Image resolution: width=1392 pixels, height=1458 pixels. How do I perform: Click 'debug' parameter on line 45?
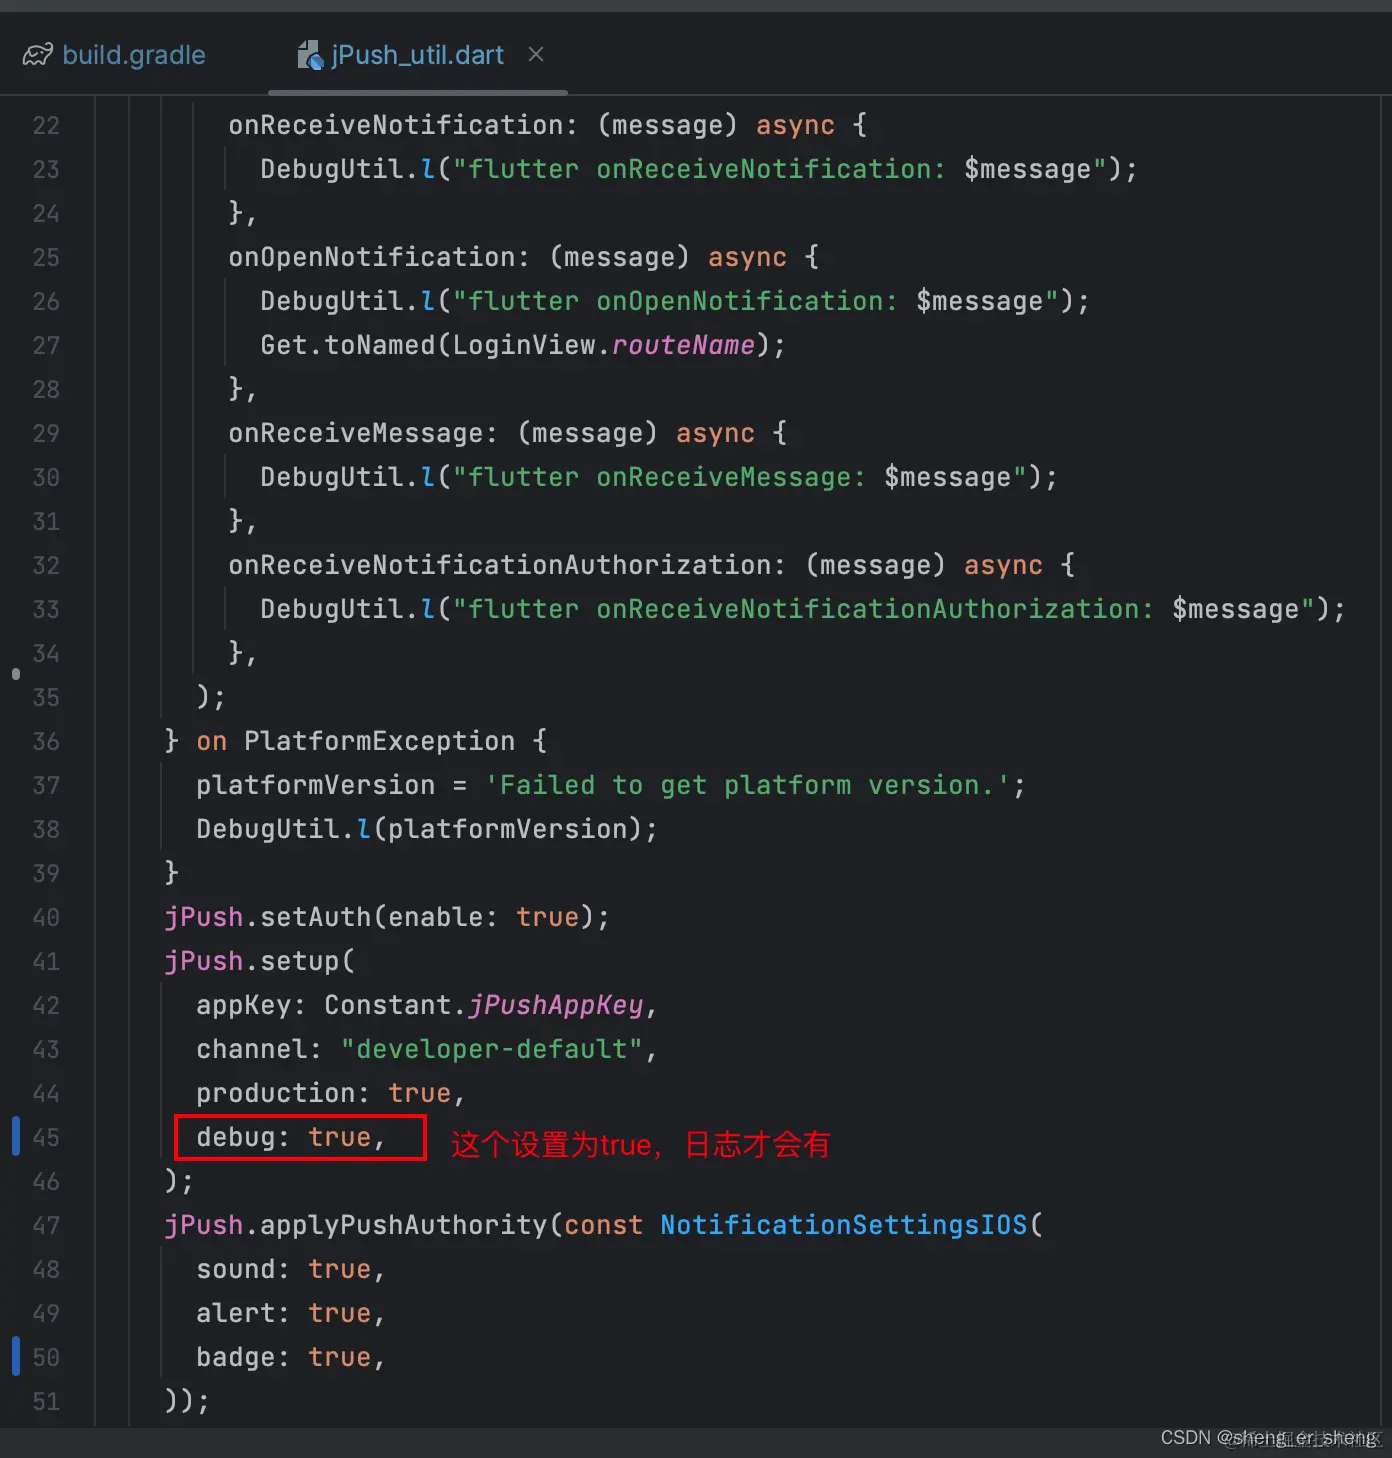(x=236, y=1137)
